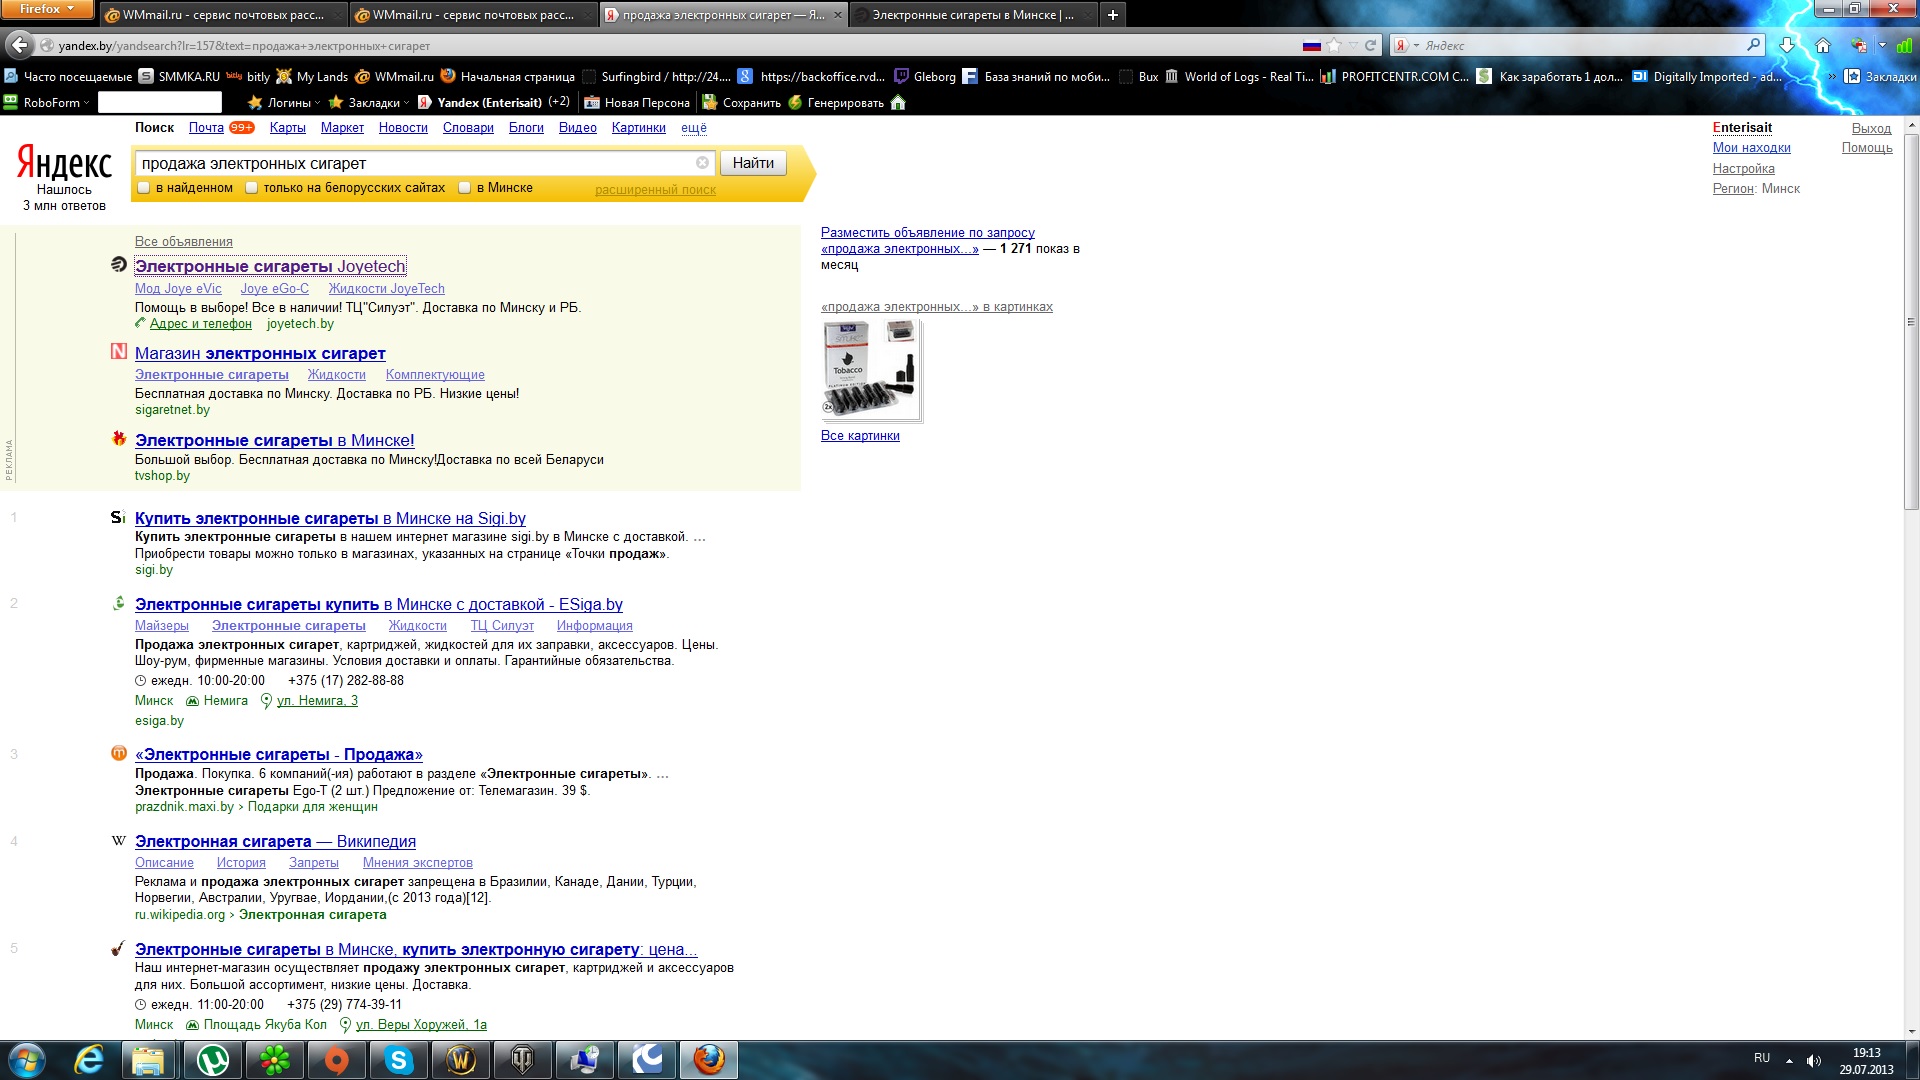Click 'ул. Немига, 3' address link
Image resolution: width=1920 pixels, height=1080 pixels.
317,701
